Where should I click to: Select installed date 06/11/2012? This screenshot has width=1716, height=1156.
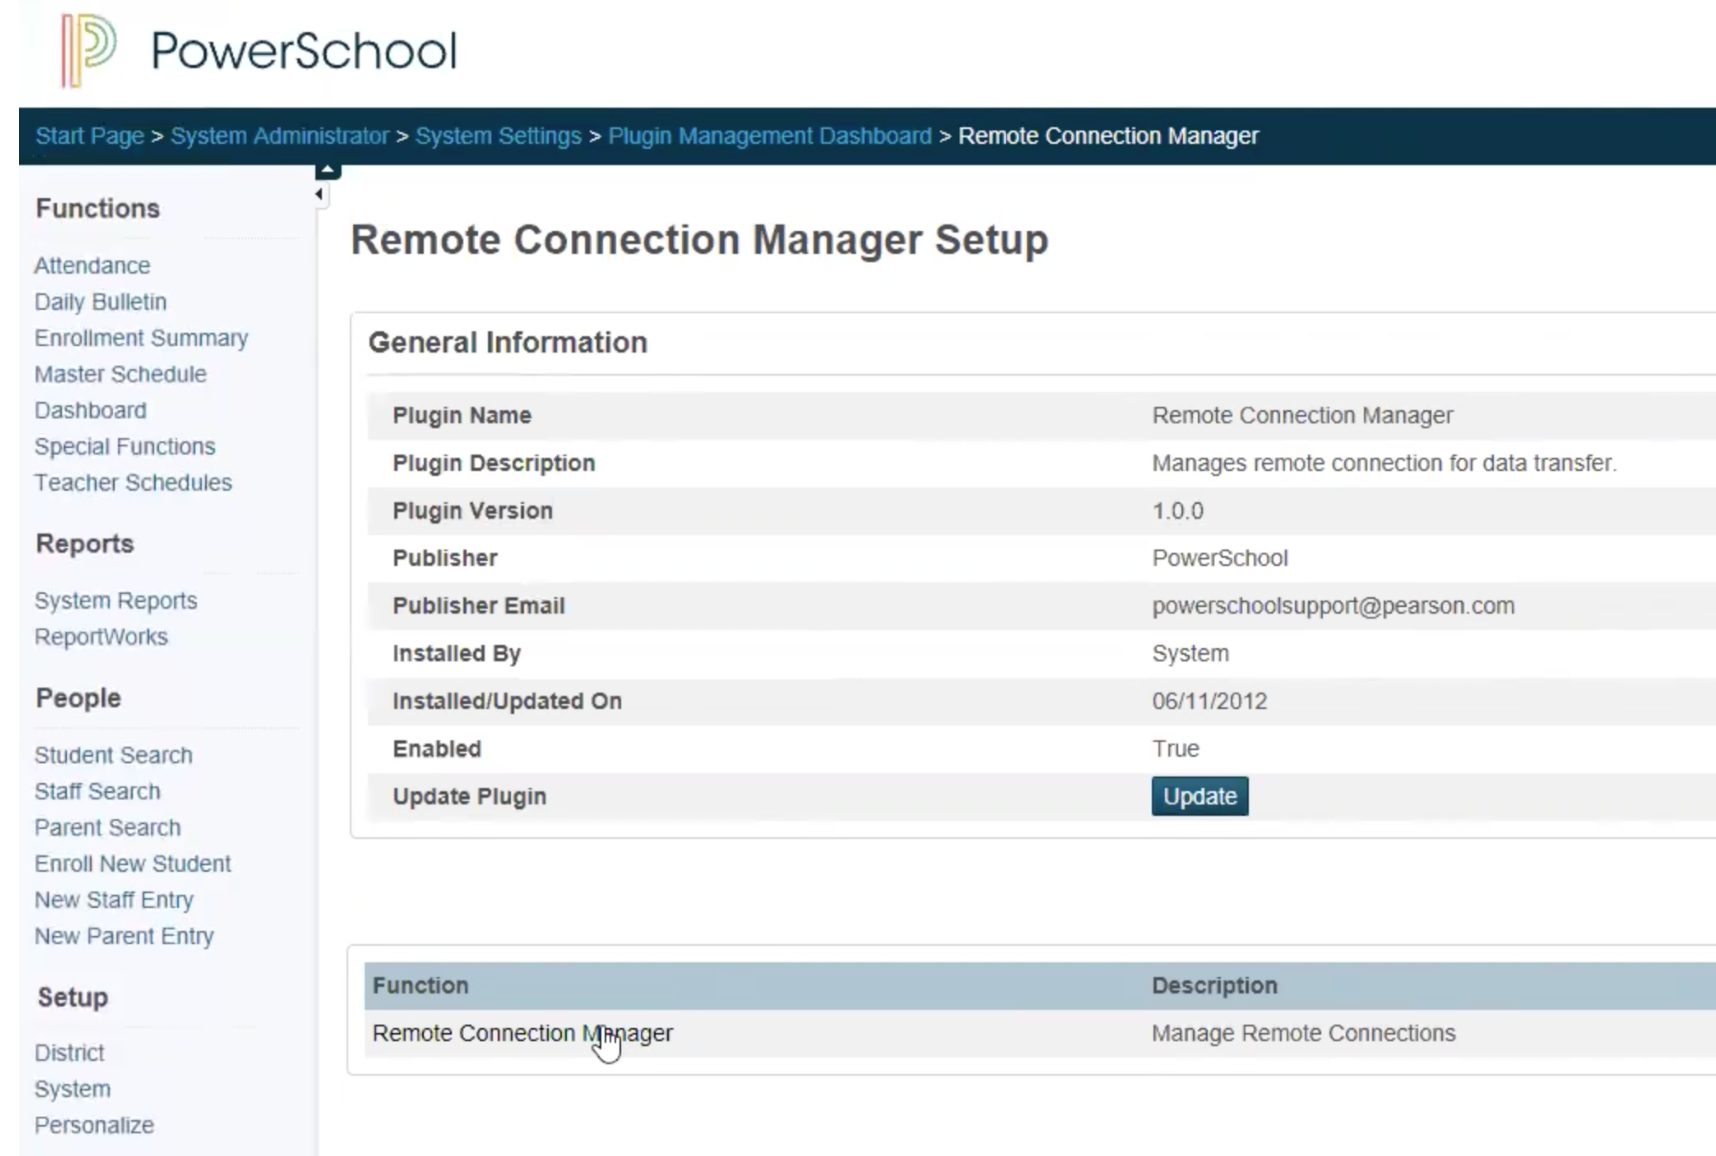click(x=1209, y=701)
